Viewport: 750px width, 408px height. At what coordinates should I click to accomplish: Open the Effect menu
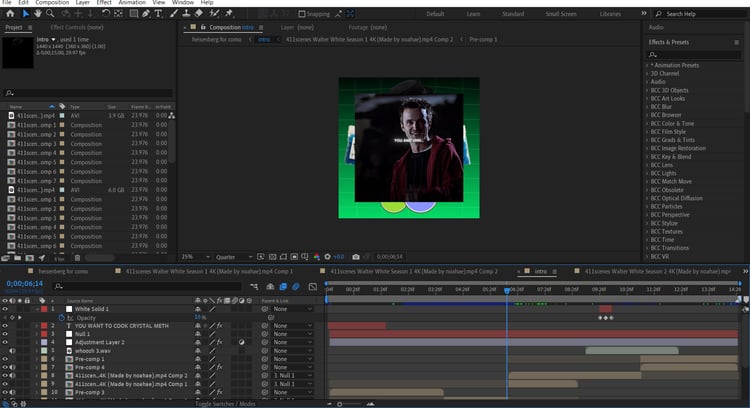click(104, 2)
